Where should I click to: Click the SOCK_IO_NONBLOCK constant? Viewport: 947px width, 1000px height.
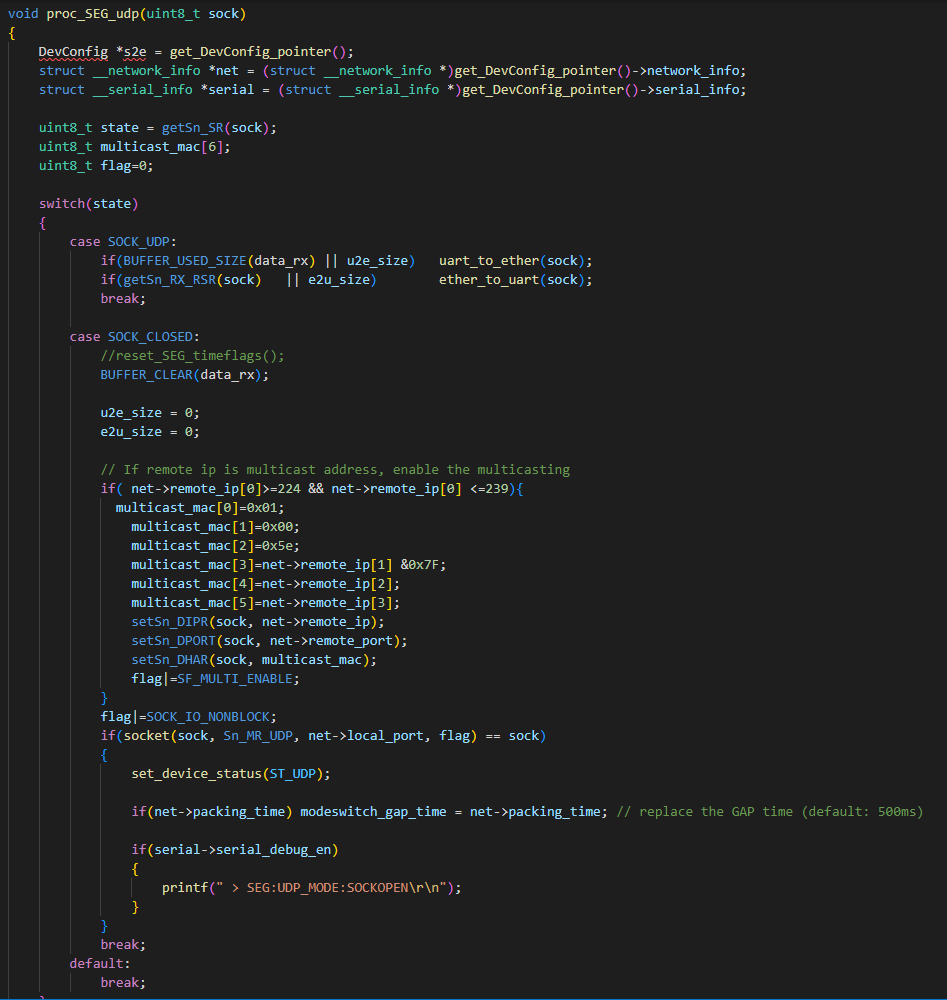click(x=208, y=717)
